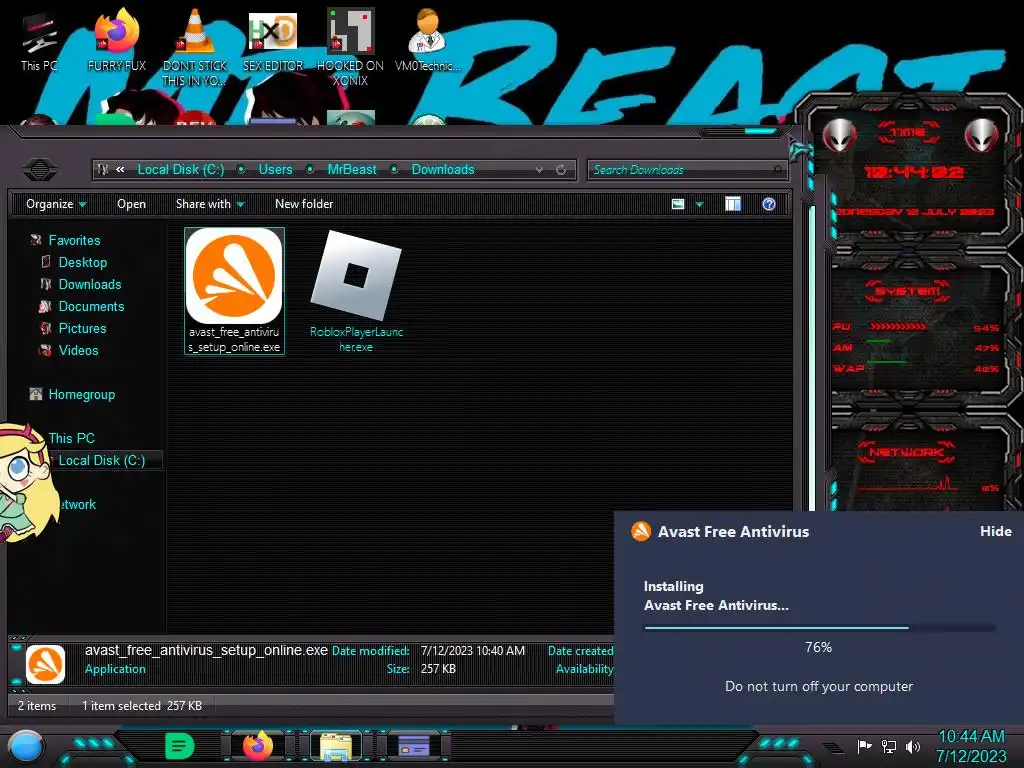Viewport: 1024px width, 768px height.
Task: Open Downloads in navigation pane
Action: [90, 285]
